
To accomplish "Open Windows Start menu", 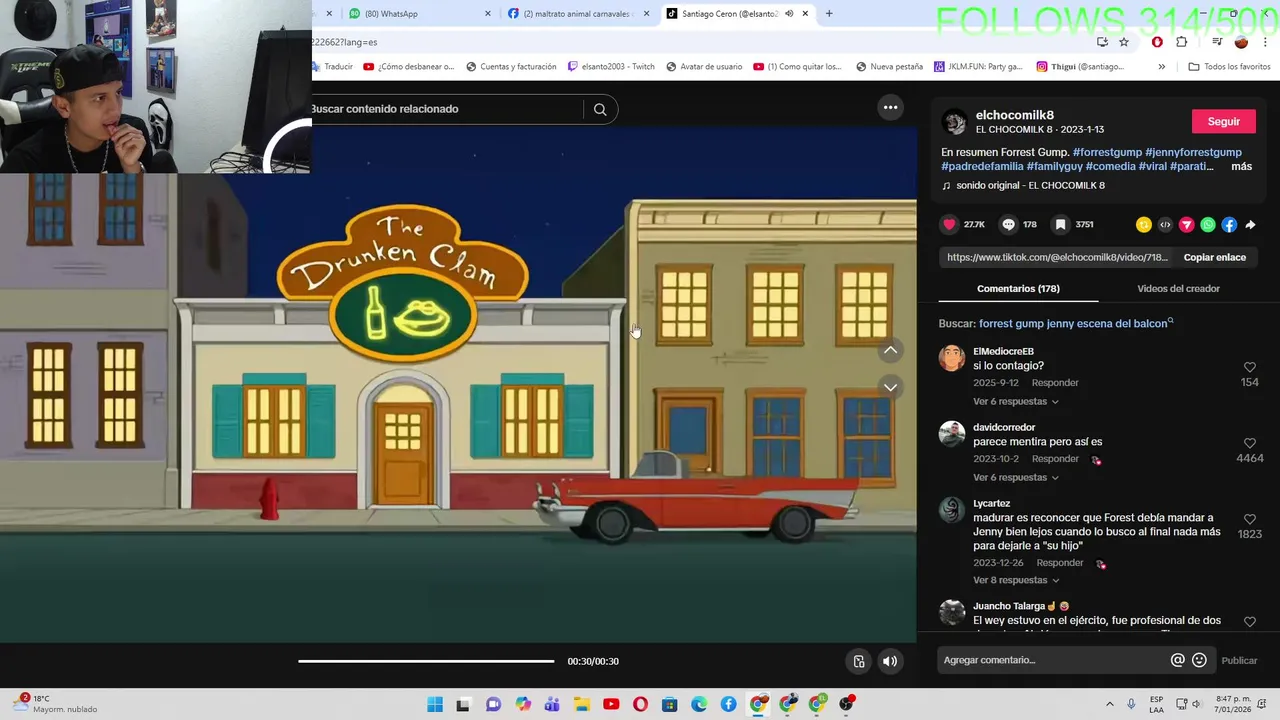I will point(435,704).
